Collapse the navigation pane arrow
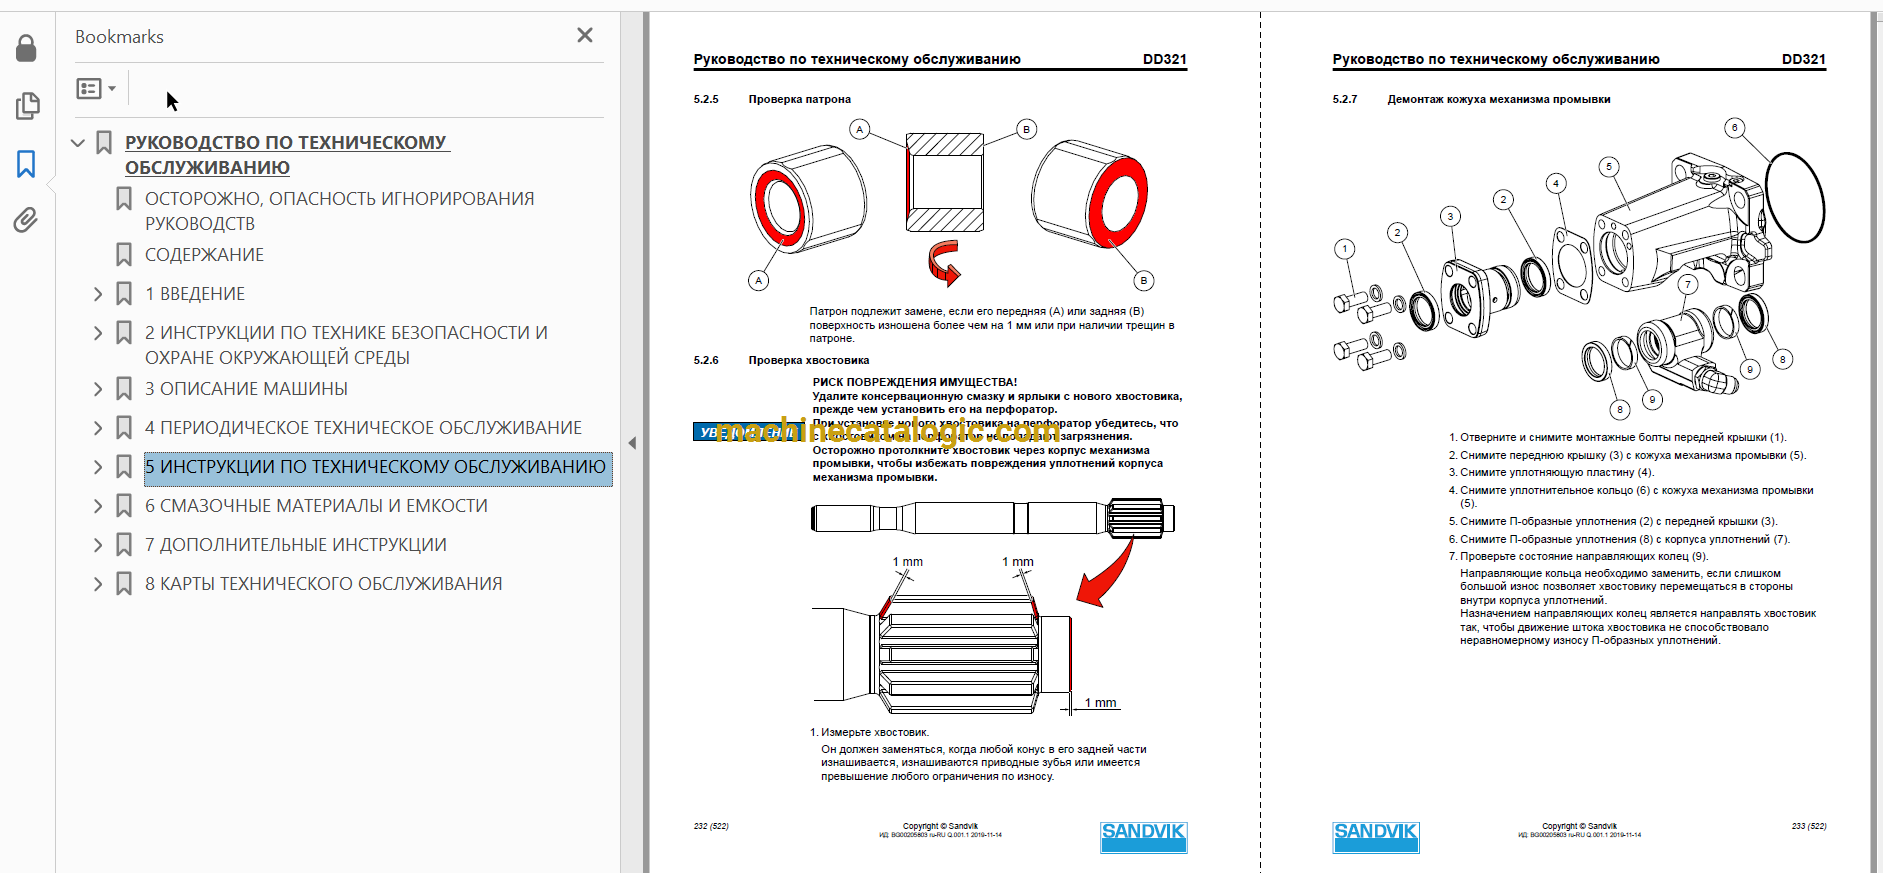Screen dimensions: 1883x873 coord(632,442)
